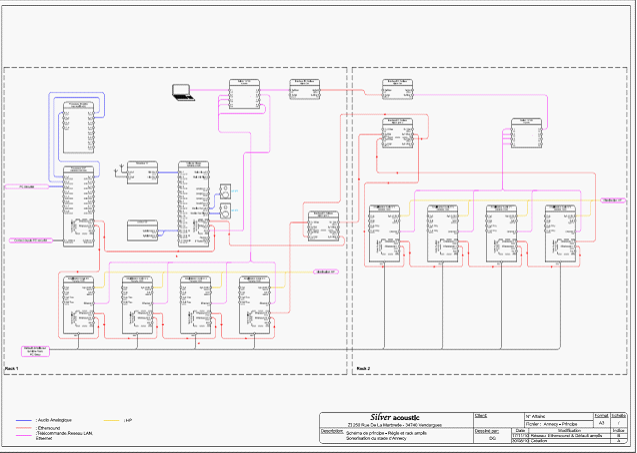Screen dimensions: 637x453
Task: Click the Silver acoustic title logo
Action: (394, 417)
